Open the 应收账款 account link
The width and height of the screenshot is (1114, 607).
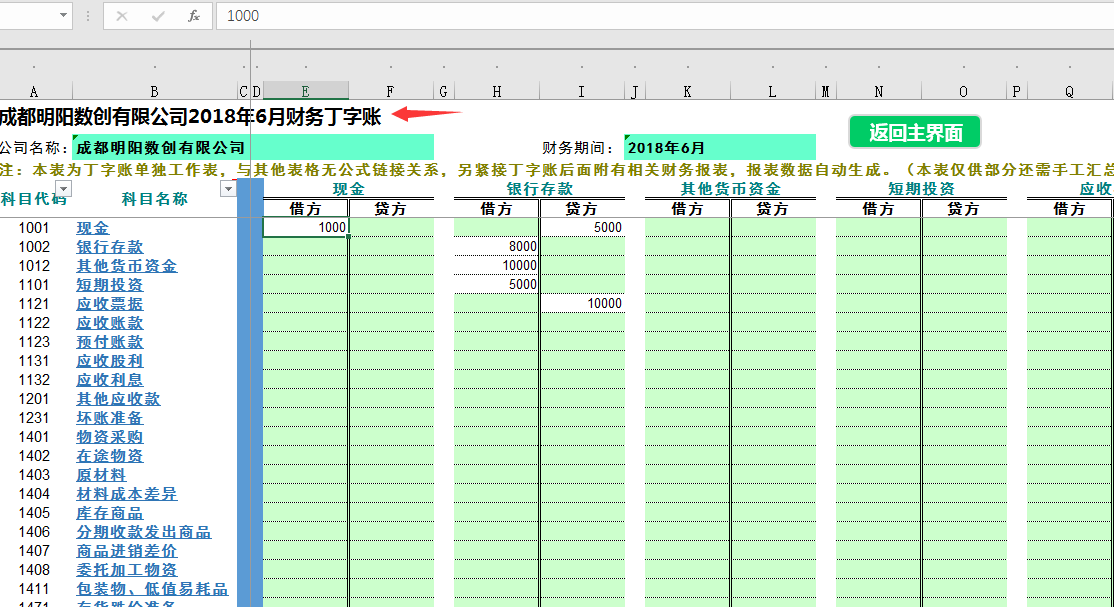point(109,323)
